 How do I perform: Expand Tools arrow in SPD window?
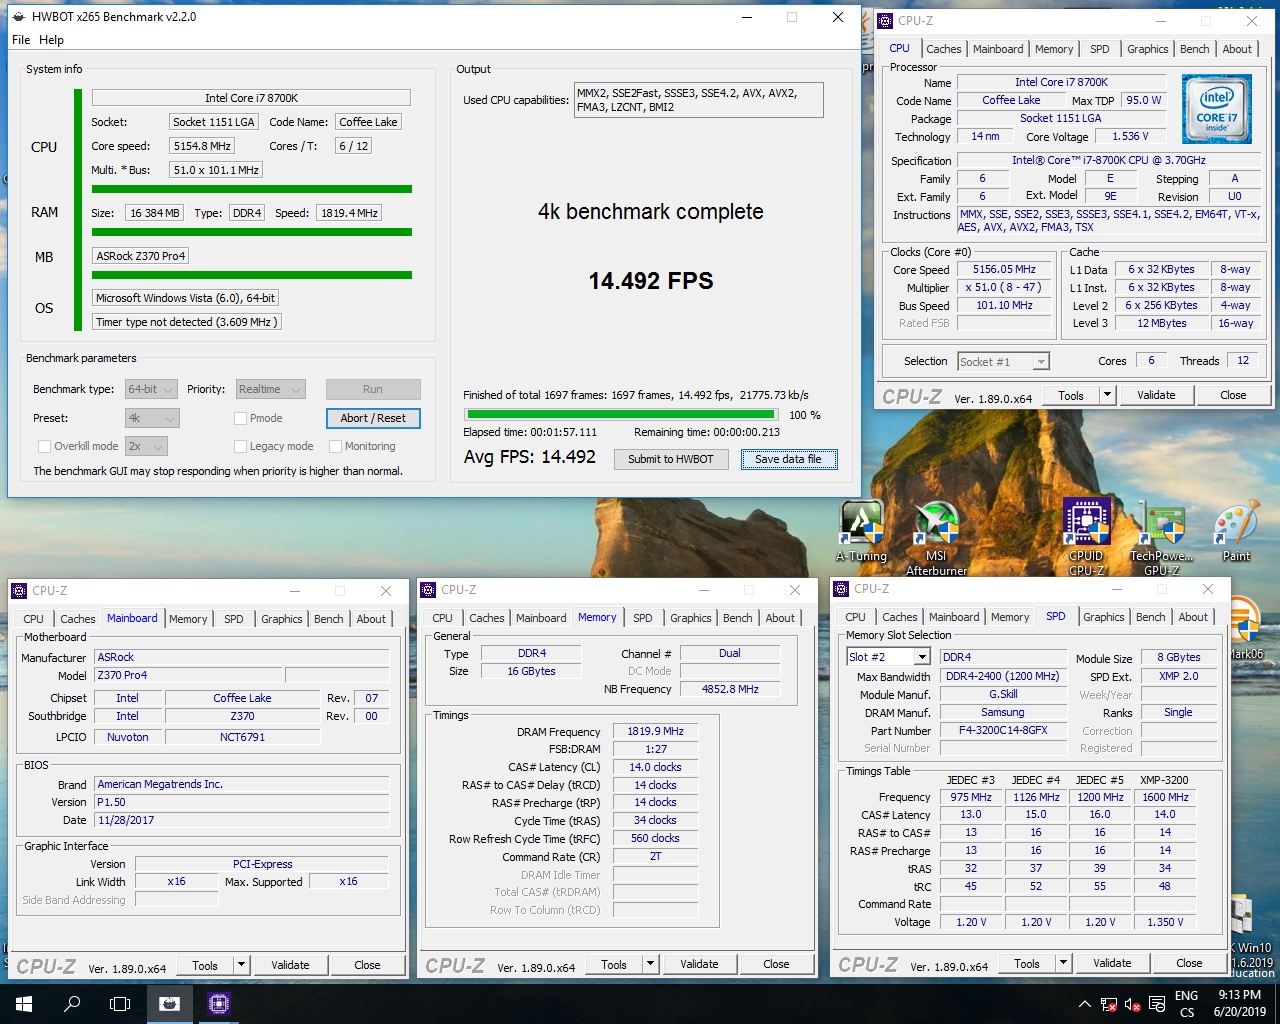pyautogui.click(x=1063, y=963)
